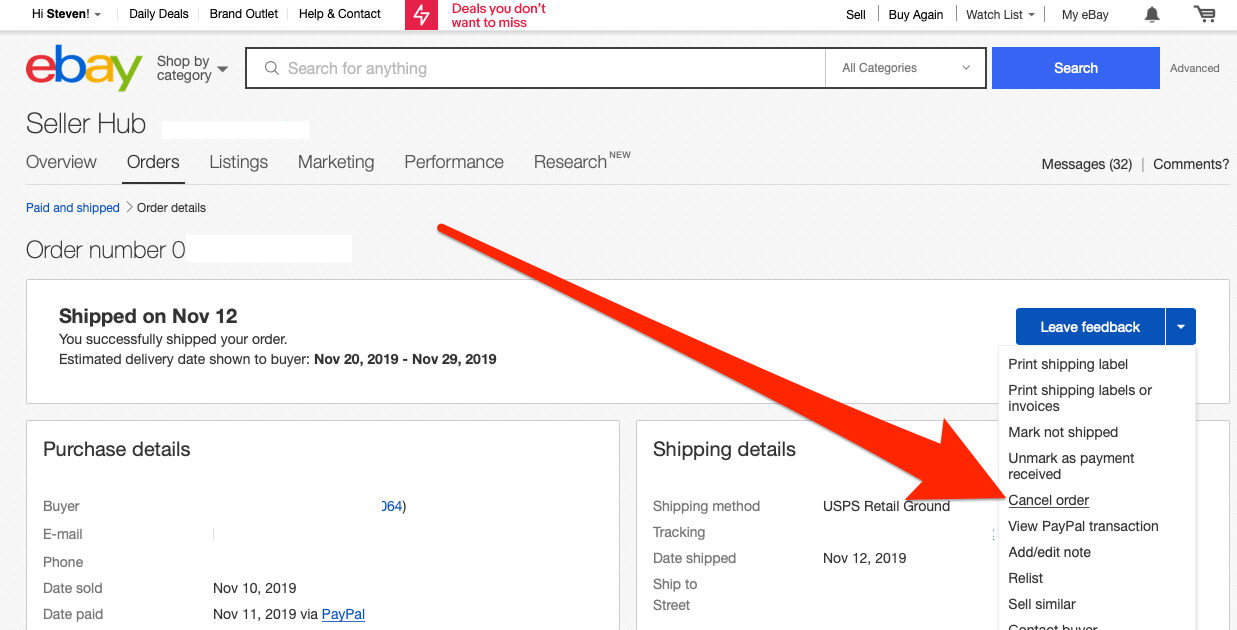
Task: Open the Marketing tab
Action: click(x=336, y=162)
